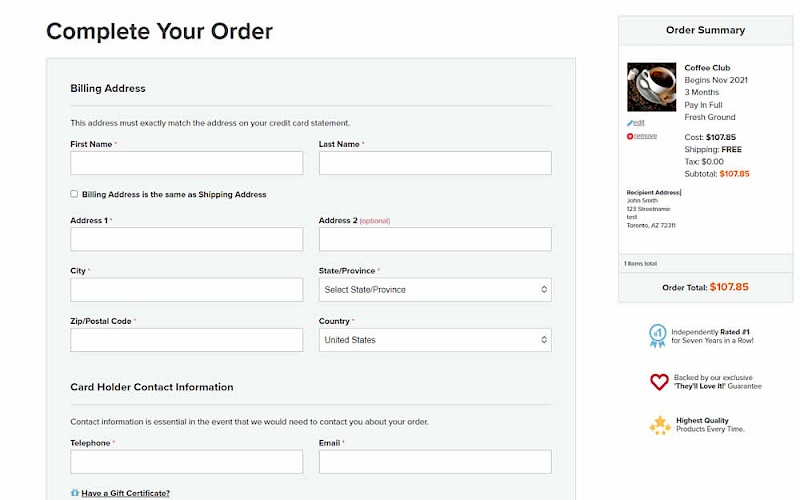Click the remove link for Coffee Club
Viewport: 800px width, 500px height.
(x=645, y=136)
